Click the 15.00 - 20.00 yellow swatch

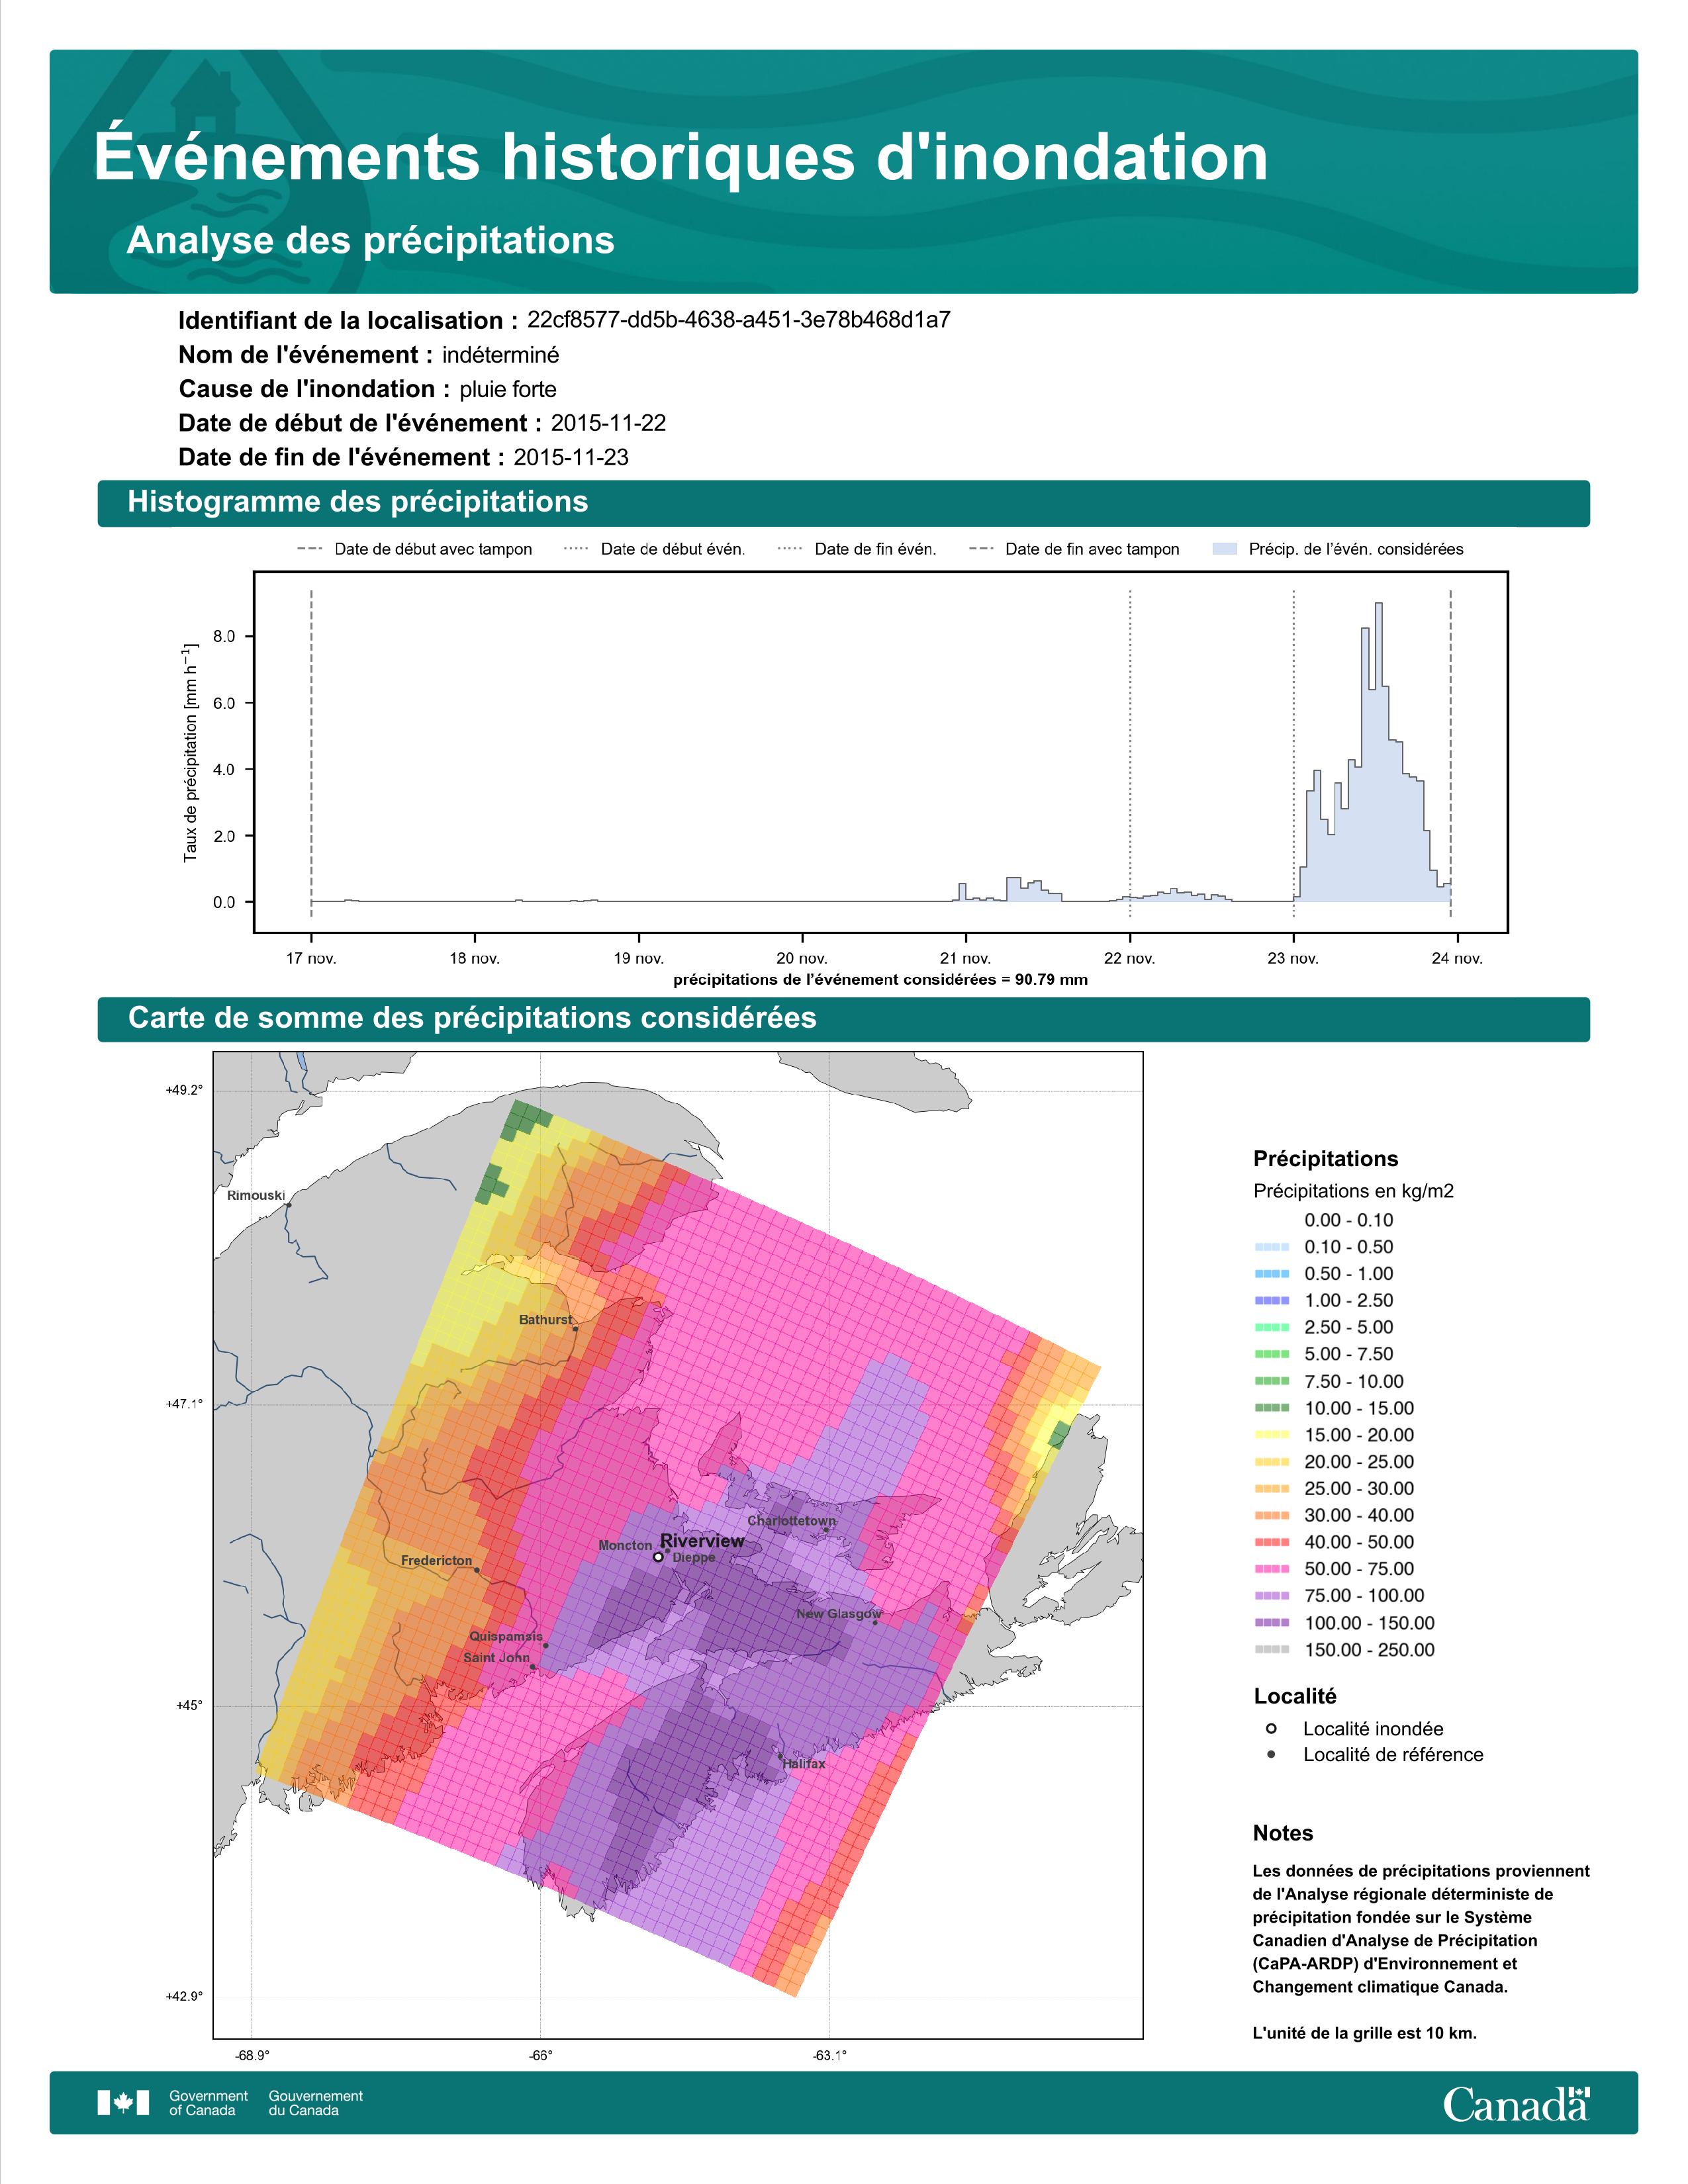[x=1271, y=1435]
